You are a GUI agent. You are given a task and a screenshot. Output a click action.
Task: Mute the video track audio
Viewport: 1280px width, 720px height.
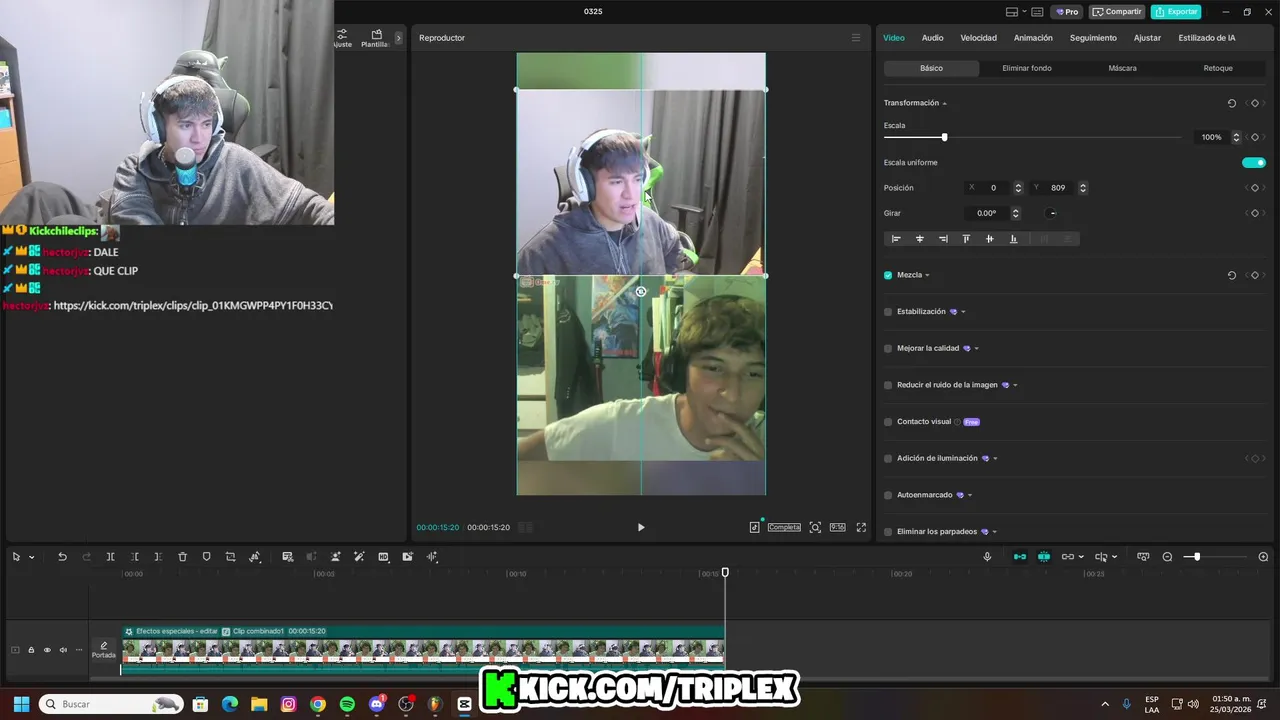pos(63,650)
